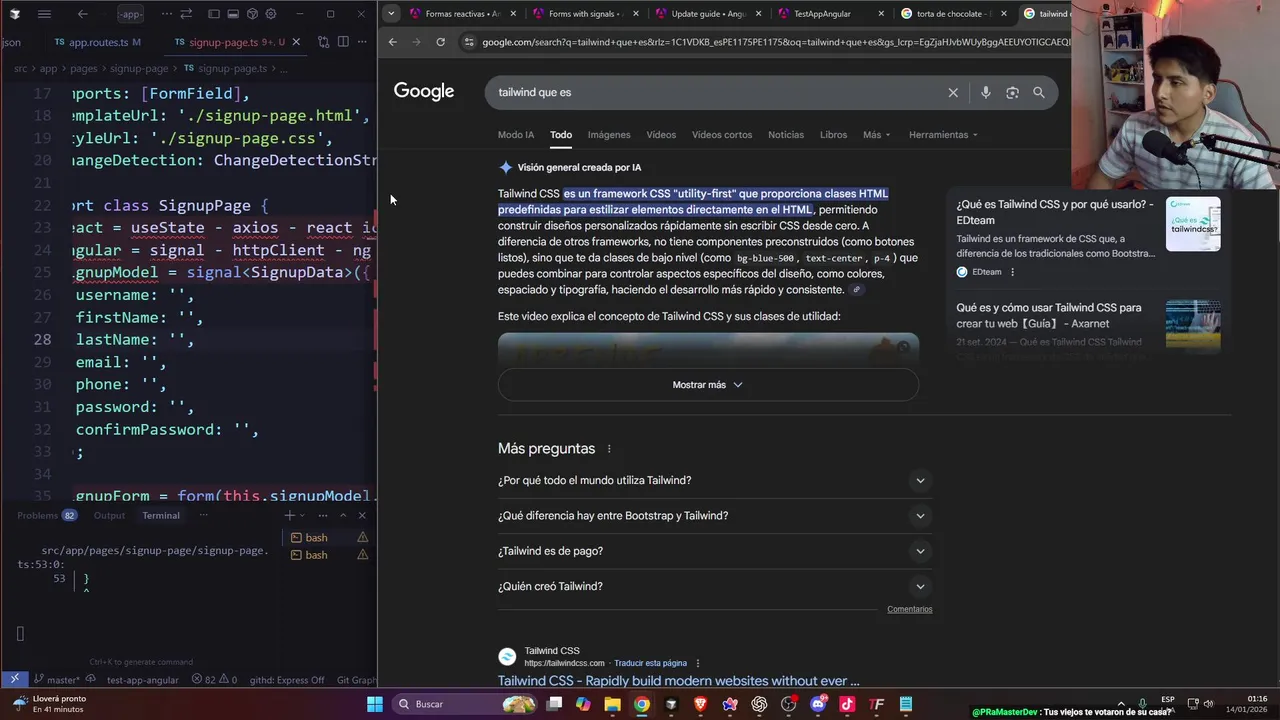Click 'githd: Express Off' status bar item
This screenshot has width=1280, height=720.
[287, 679]
